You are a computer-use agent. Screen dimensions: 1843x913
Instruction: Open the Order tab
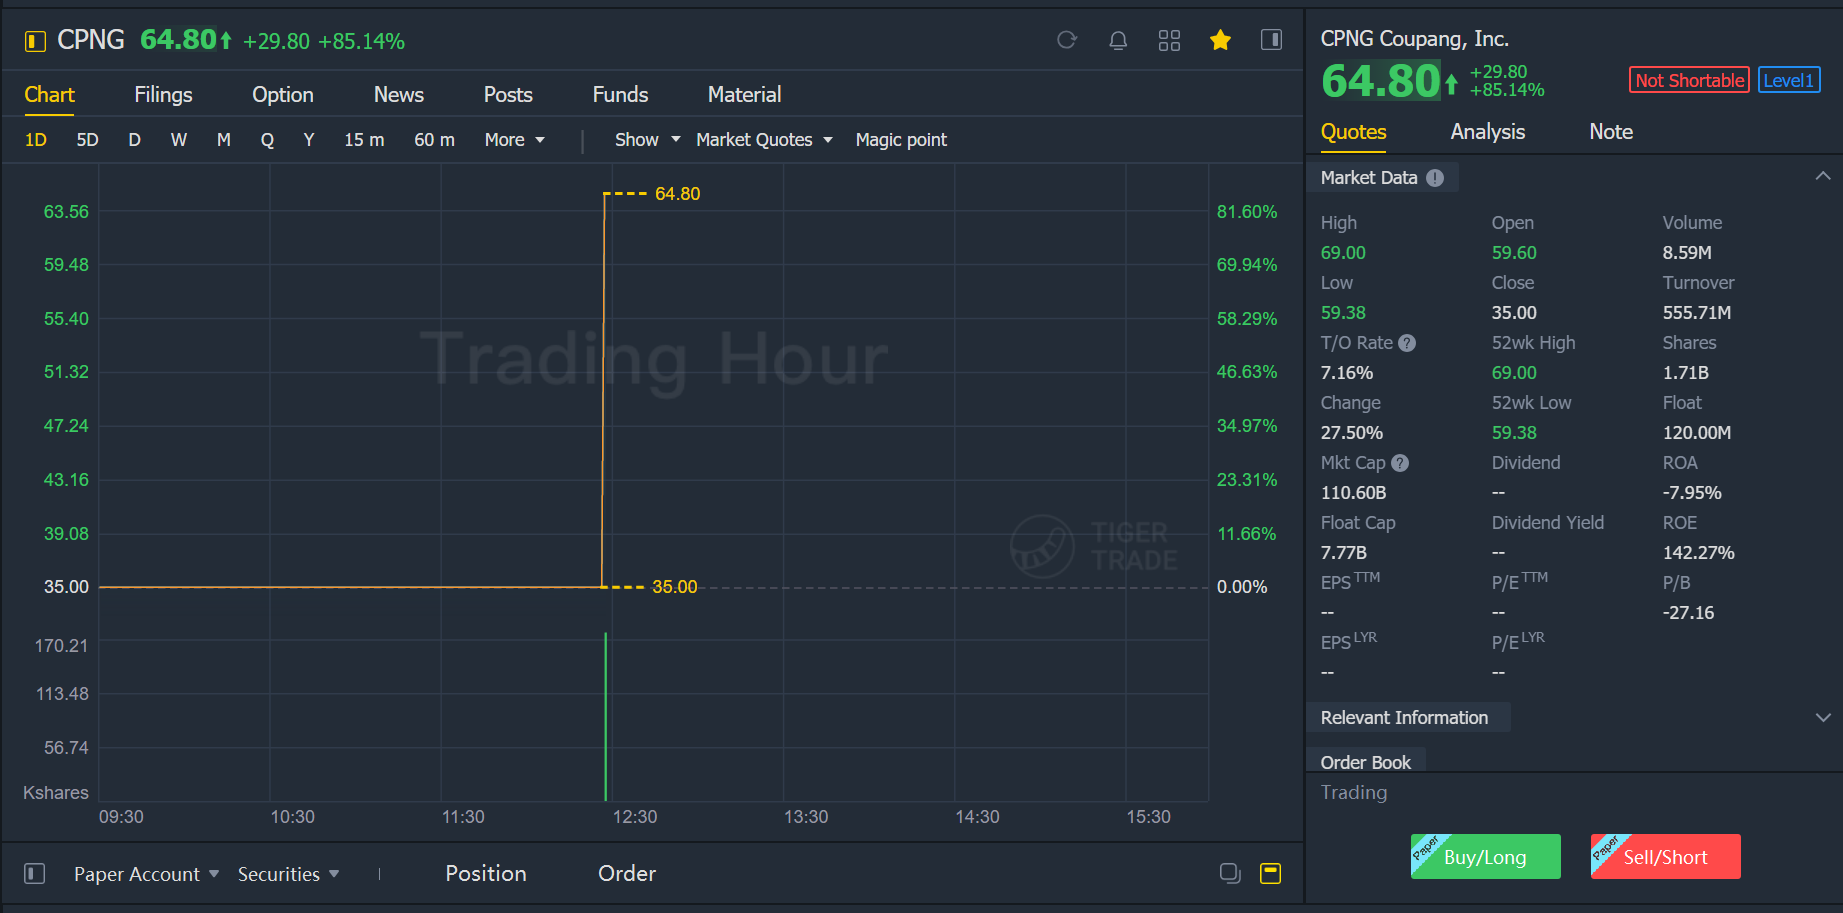(x=627, y=874)
